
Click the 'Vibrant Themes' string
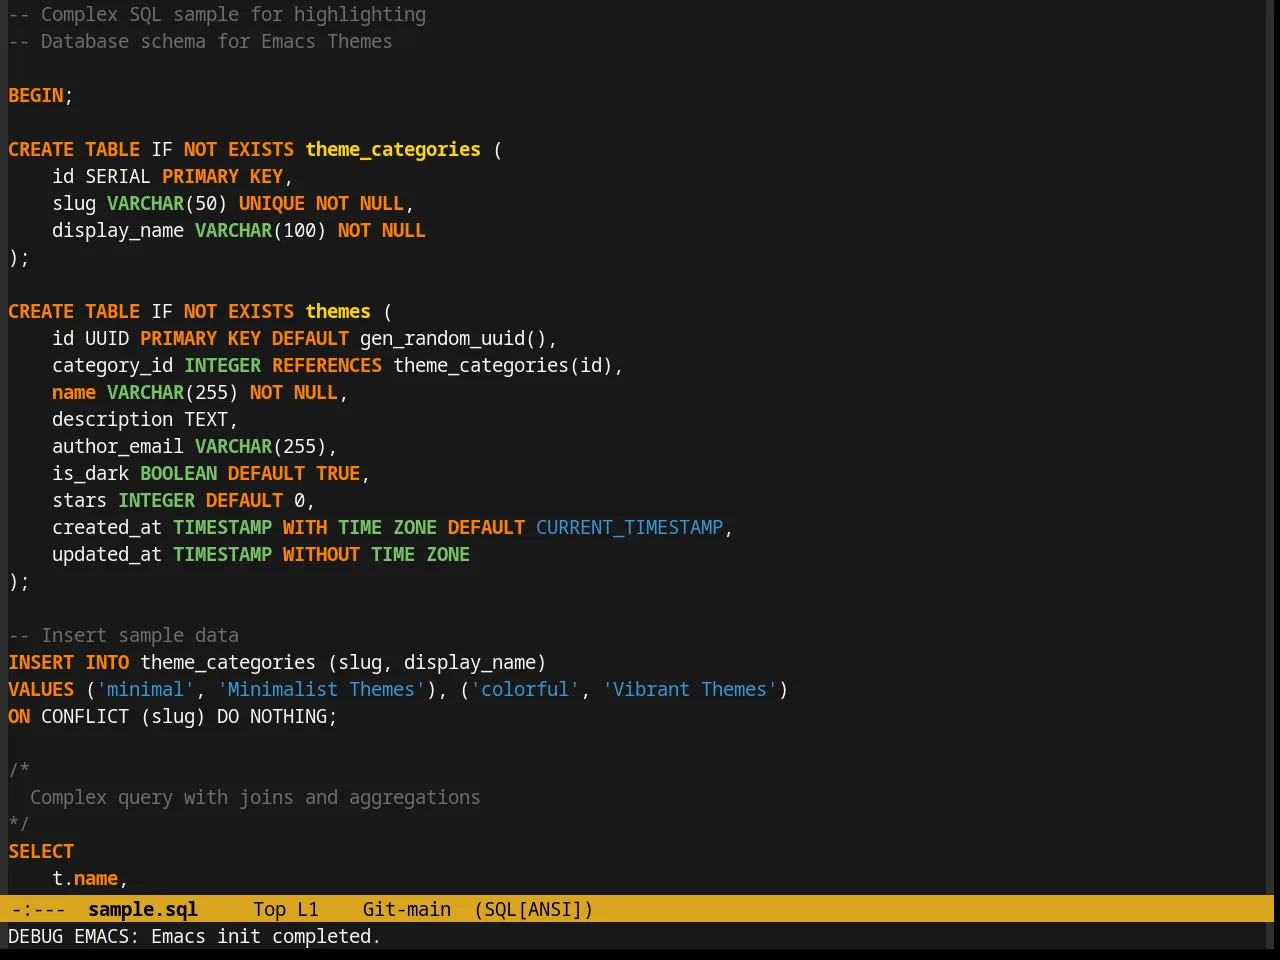coord(690,689)
